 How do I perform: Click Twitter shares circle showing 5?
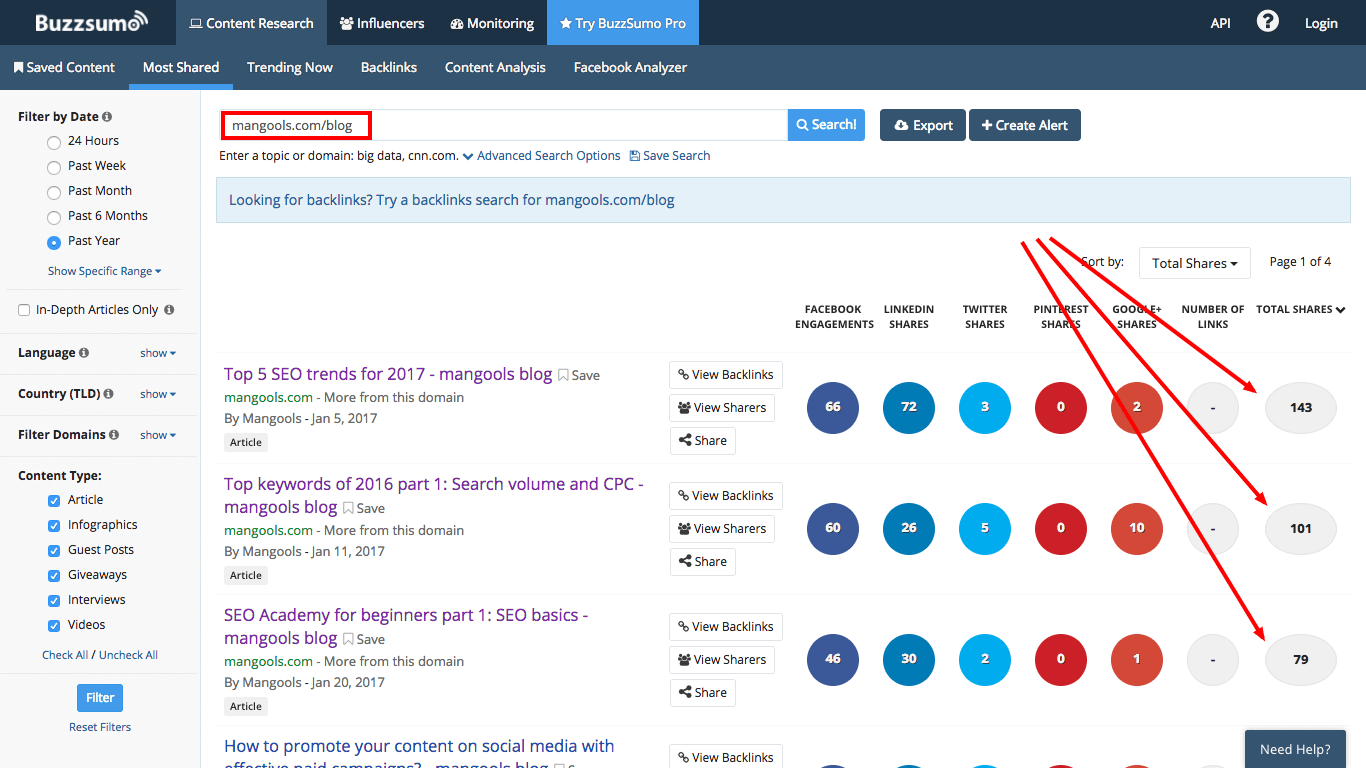[985, 528]
